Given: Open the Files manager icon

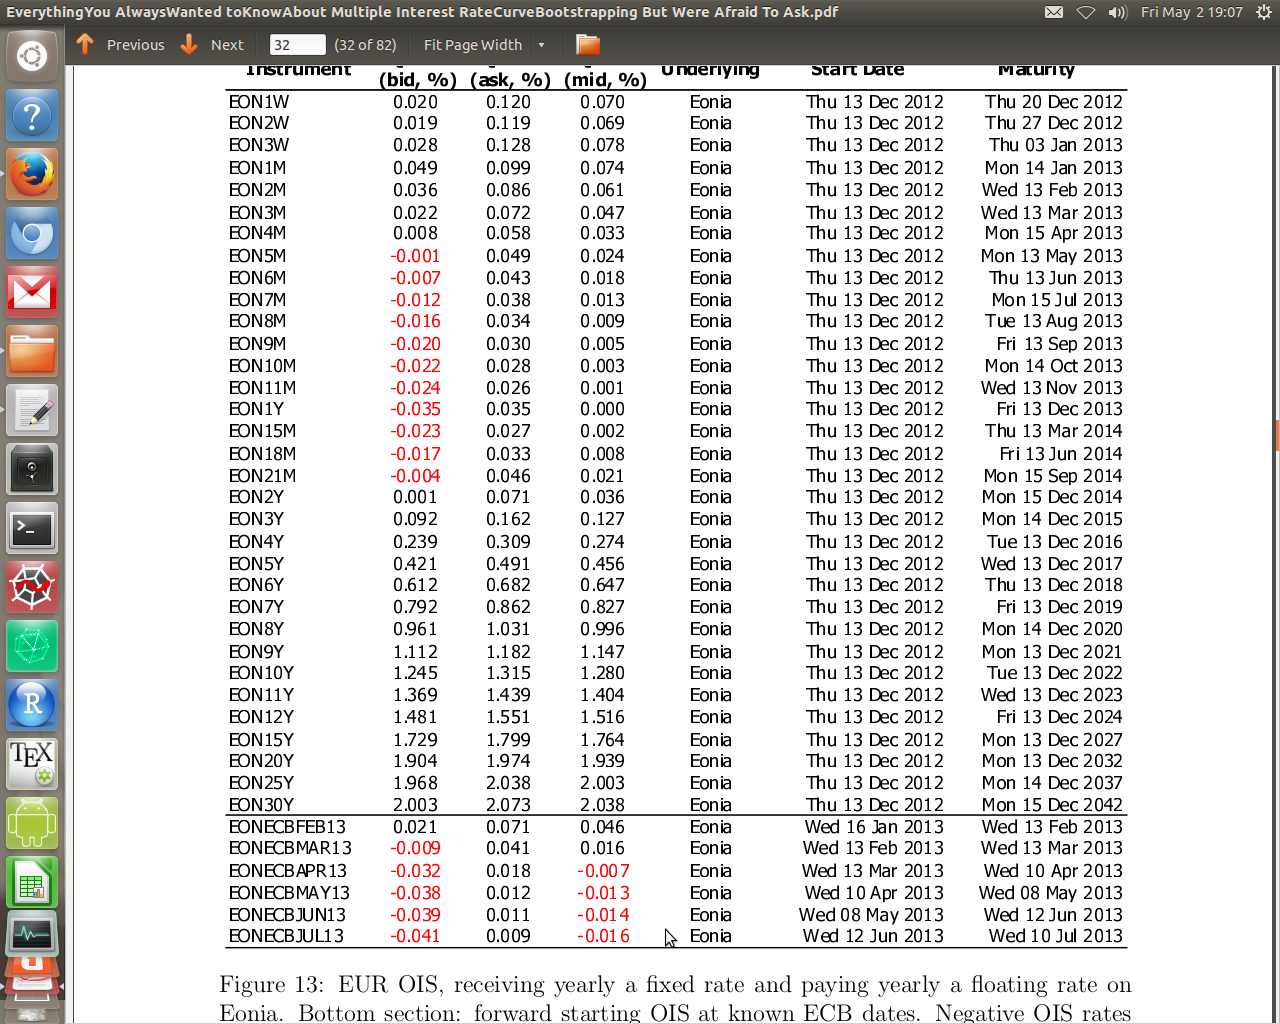Looking at the screenshot, I should click(x=32, y=352).
